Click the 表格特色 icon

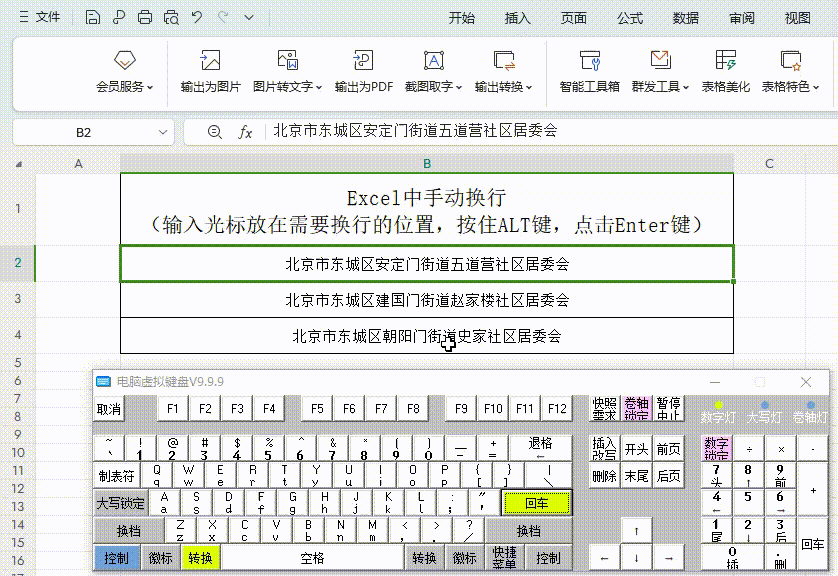790,60
